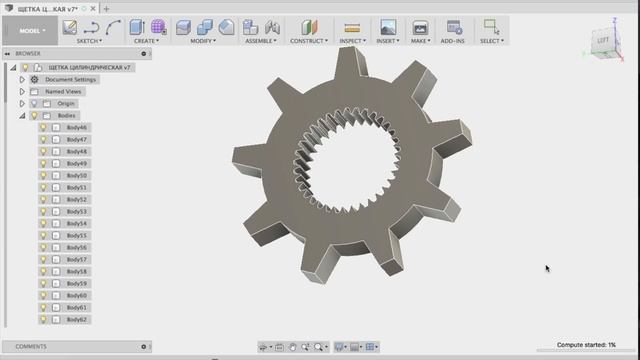Open Display Settings monitor icon
Viewport: 640px width, 360px height.
pos(339,347)
